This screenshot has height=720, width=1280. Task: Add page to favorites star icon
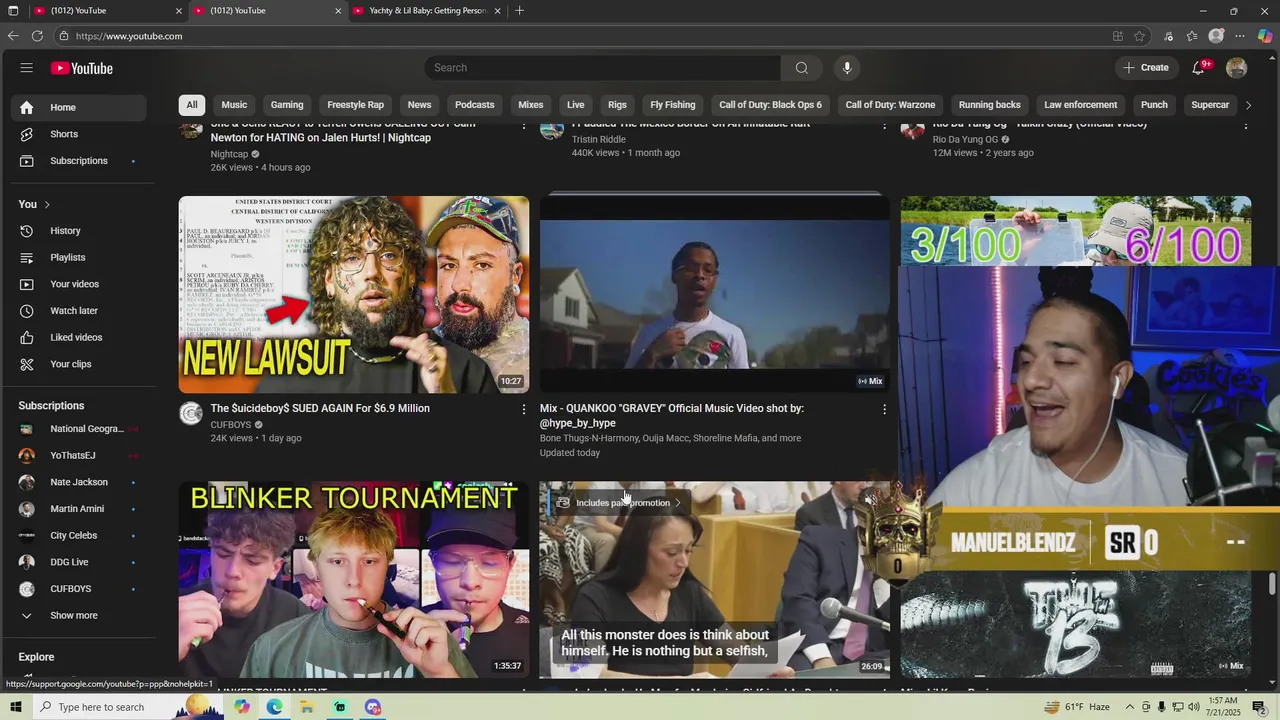(x=1140, y=36)
